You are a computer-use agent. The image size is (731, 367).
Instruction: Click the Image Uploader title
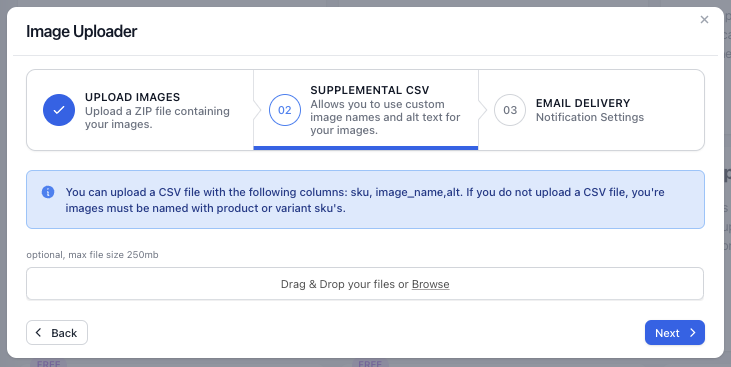coord(82,31)
